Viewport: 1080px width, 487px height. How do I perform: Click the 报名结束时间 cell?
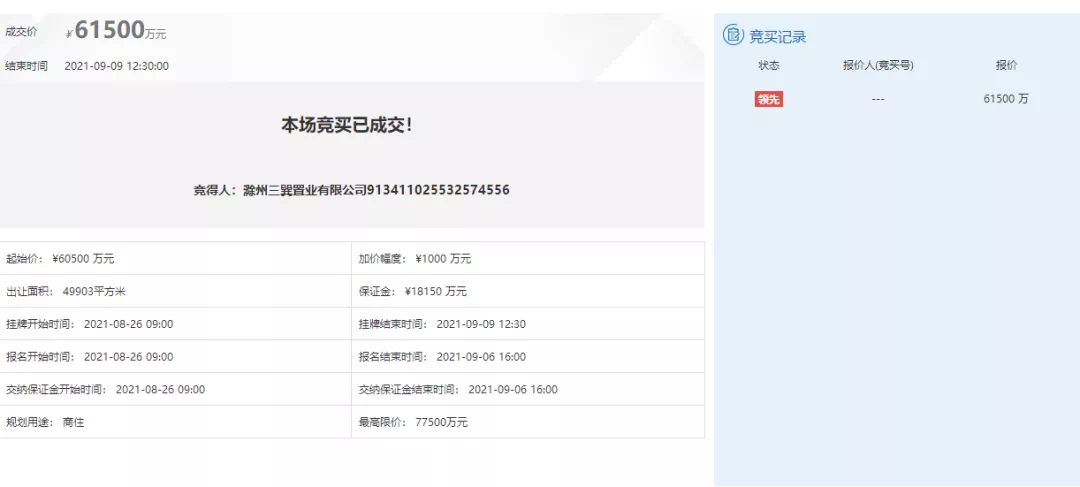coord(442,357)
